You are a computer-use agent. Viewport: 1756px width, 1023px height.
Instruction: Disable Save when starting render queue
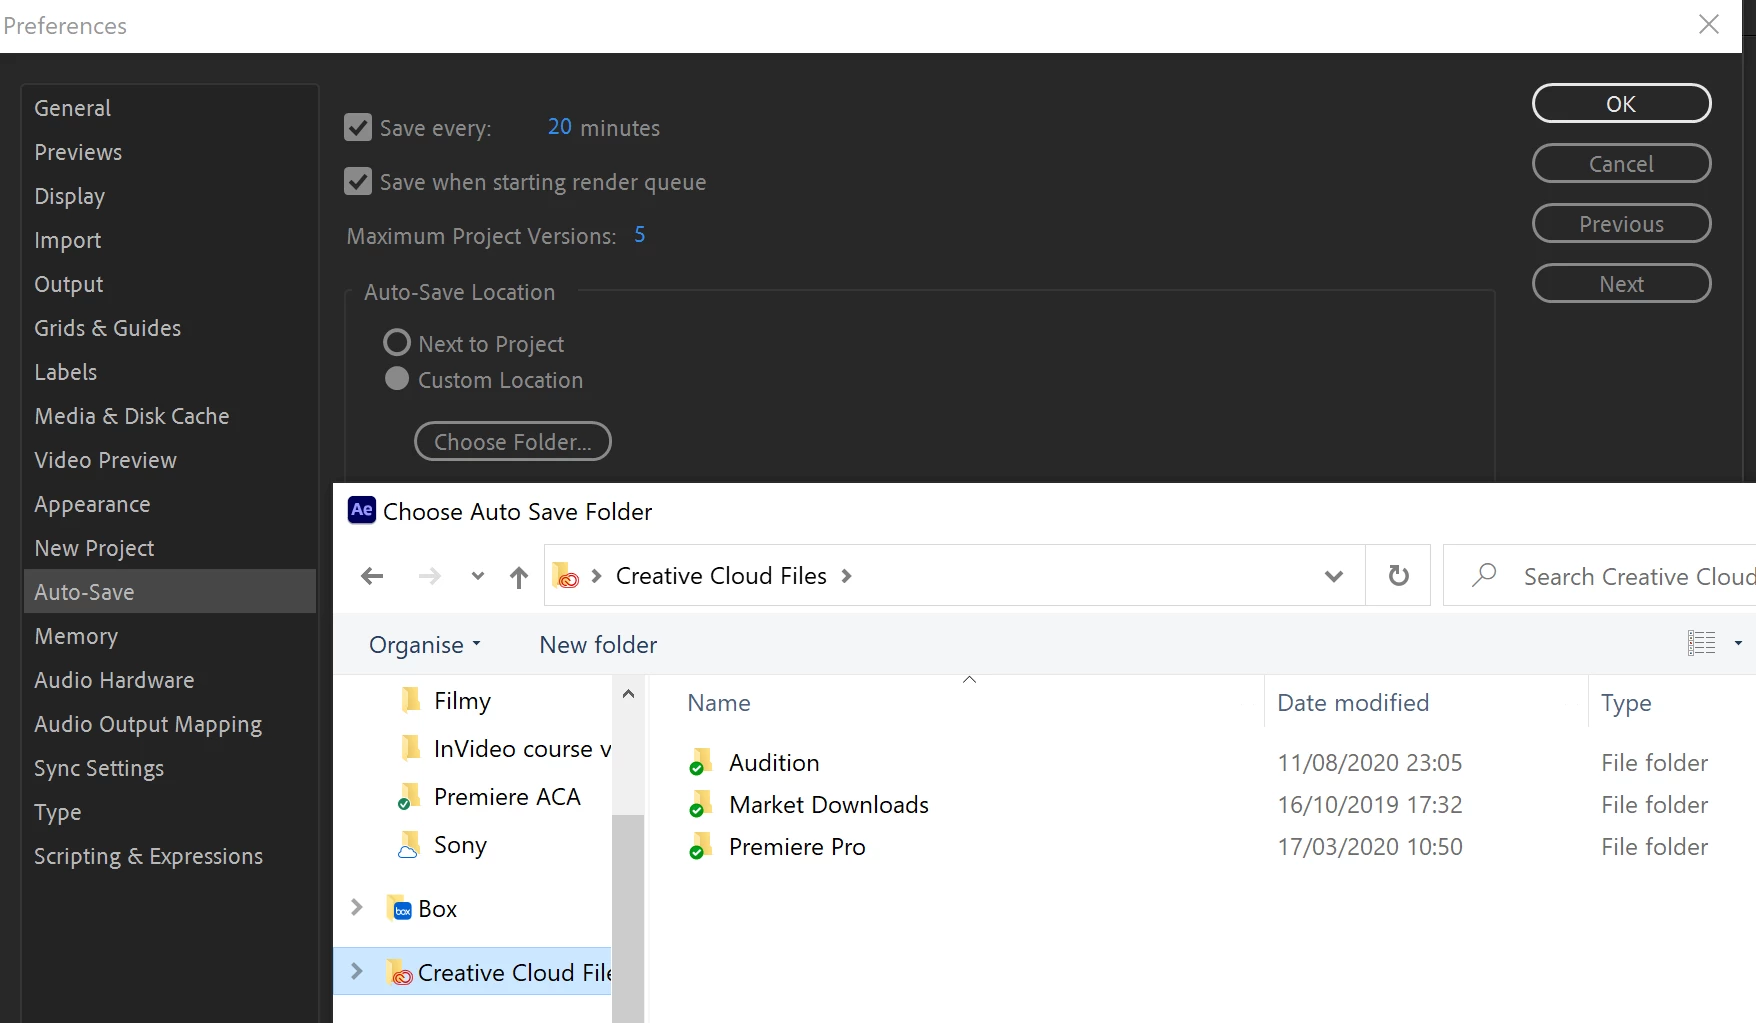pos(358,181)
